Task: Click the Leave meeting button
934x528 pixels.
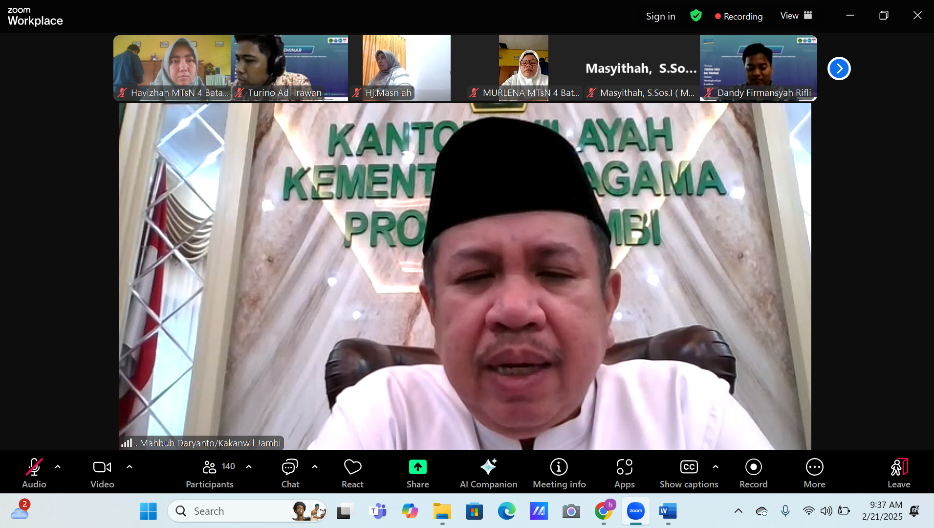Action: (899, 473)
